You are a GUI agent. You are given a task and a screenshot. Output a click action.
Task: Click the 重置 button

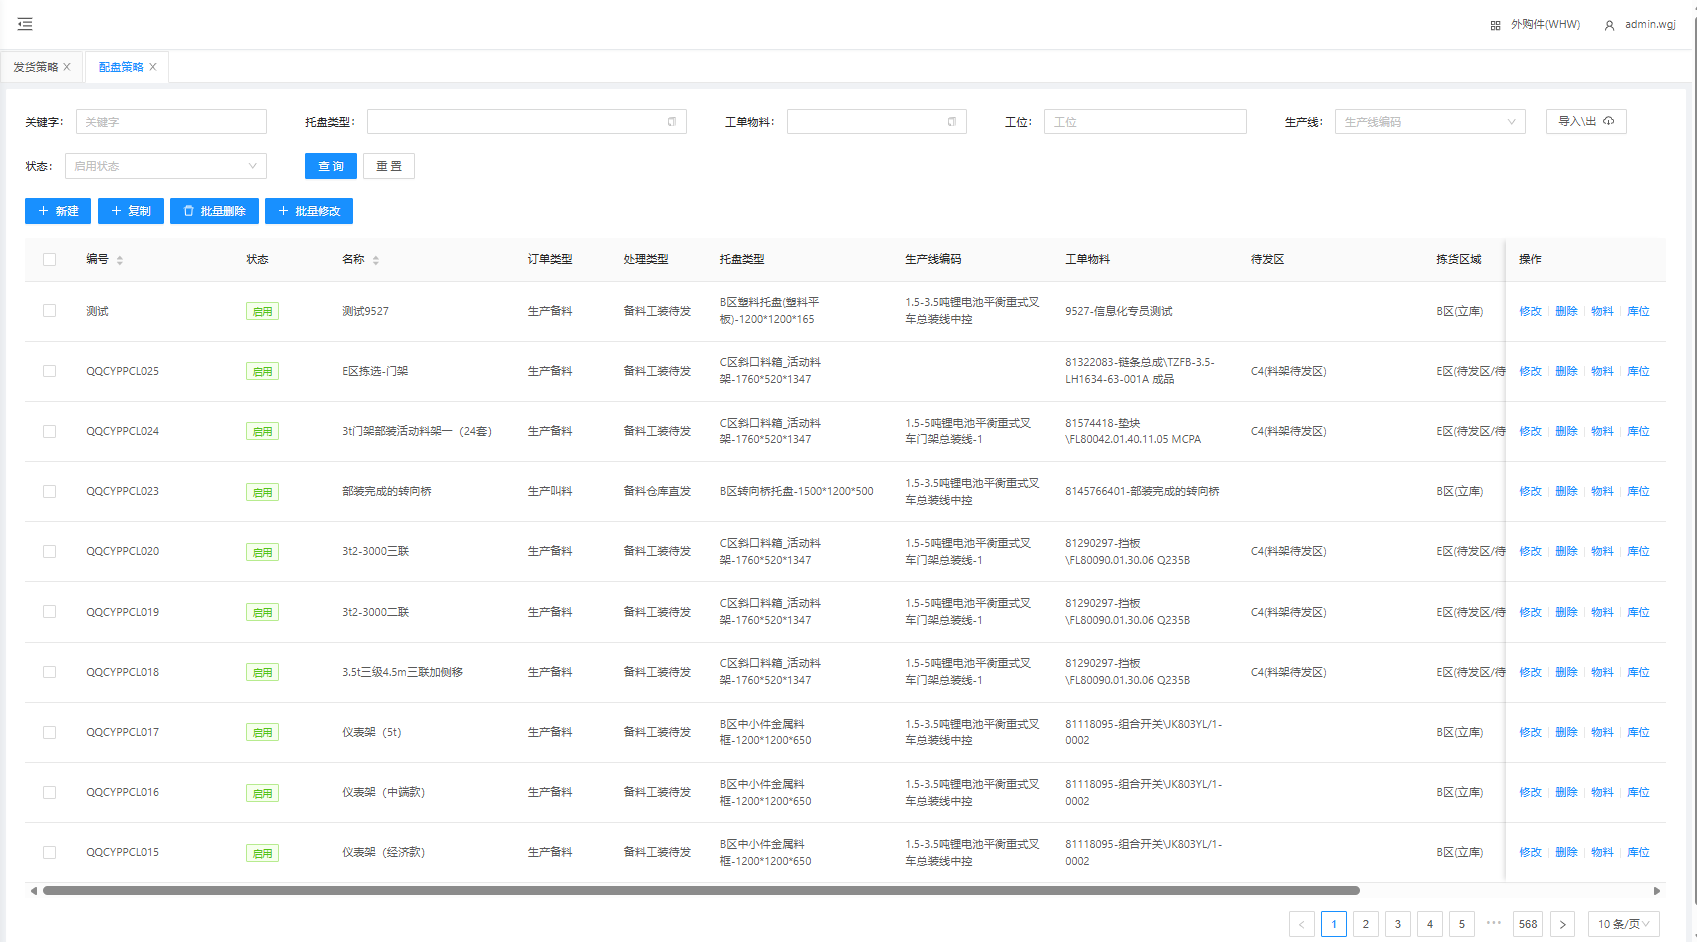pyautogui.click(x=389, y=166)
